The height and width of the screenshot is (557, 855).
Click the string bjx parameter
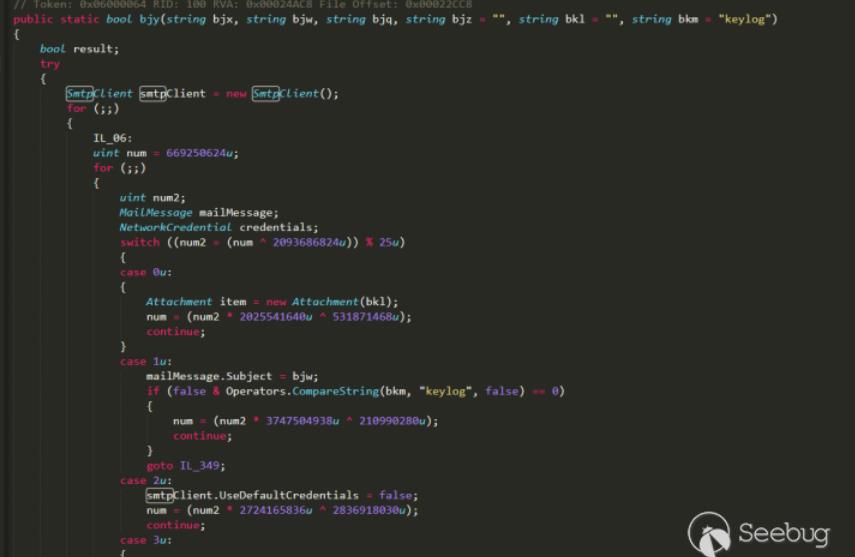pyautogui.click(x=202, y=19)
